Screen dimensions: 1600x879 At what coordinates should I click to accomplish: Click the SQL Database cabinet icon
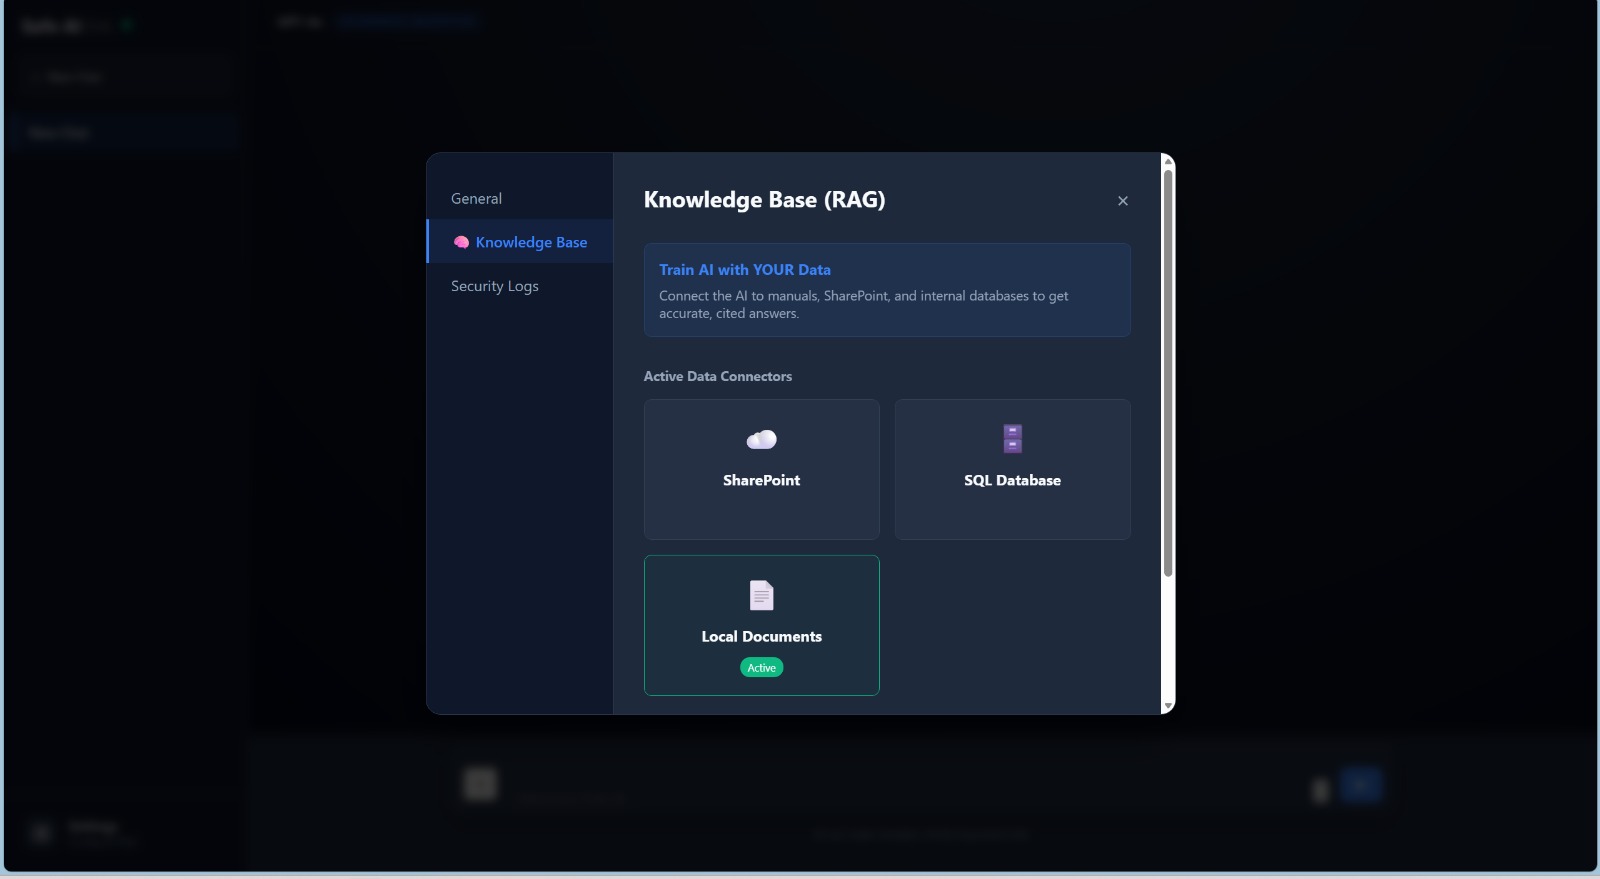pyautogui.click(x=1012, y=439)
